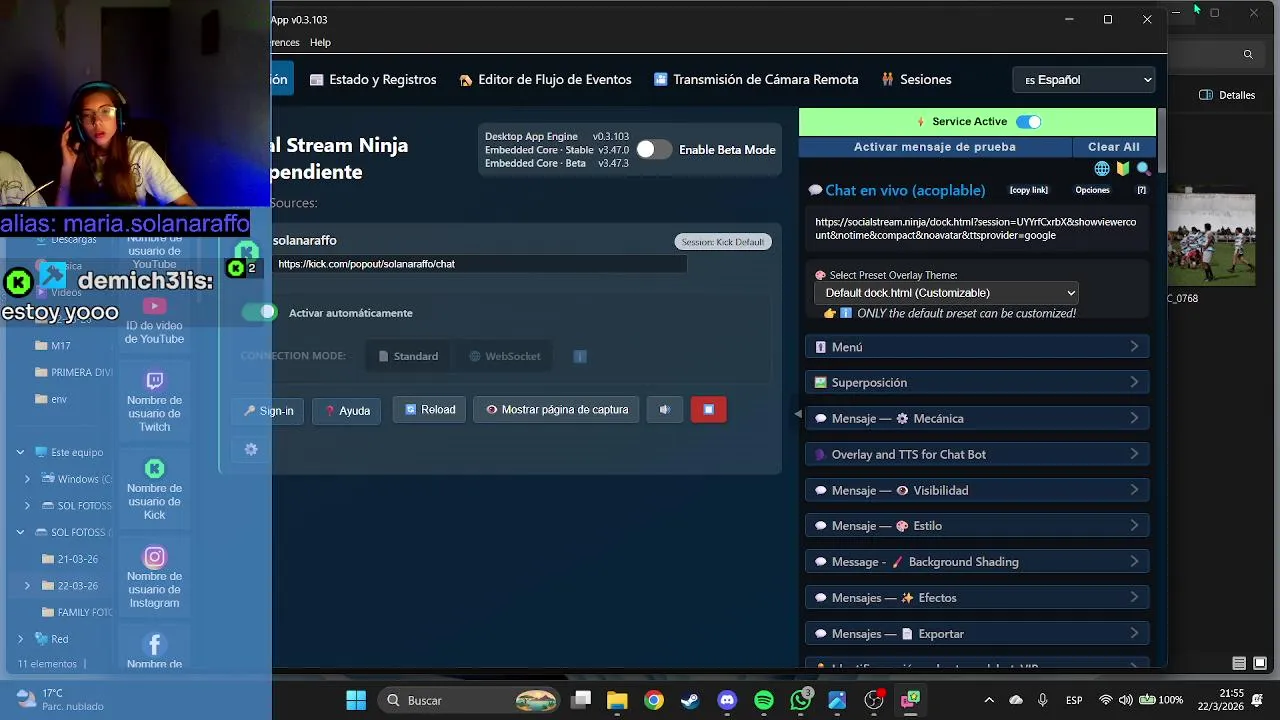The height and width of the screenshot is (720, 1280).
Task: Click the magnifying glass icon in dock panel
Action: [1143, 169]
